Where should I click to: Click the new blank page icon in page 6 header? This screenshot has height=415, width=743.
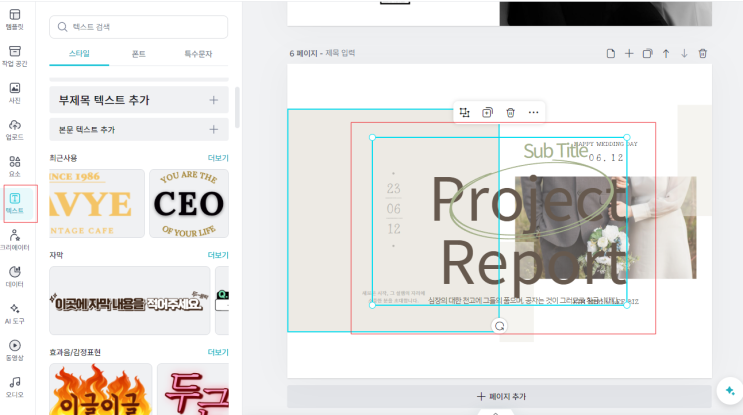[x=611, y=54]
